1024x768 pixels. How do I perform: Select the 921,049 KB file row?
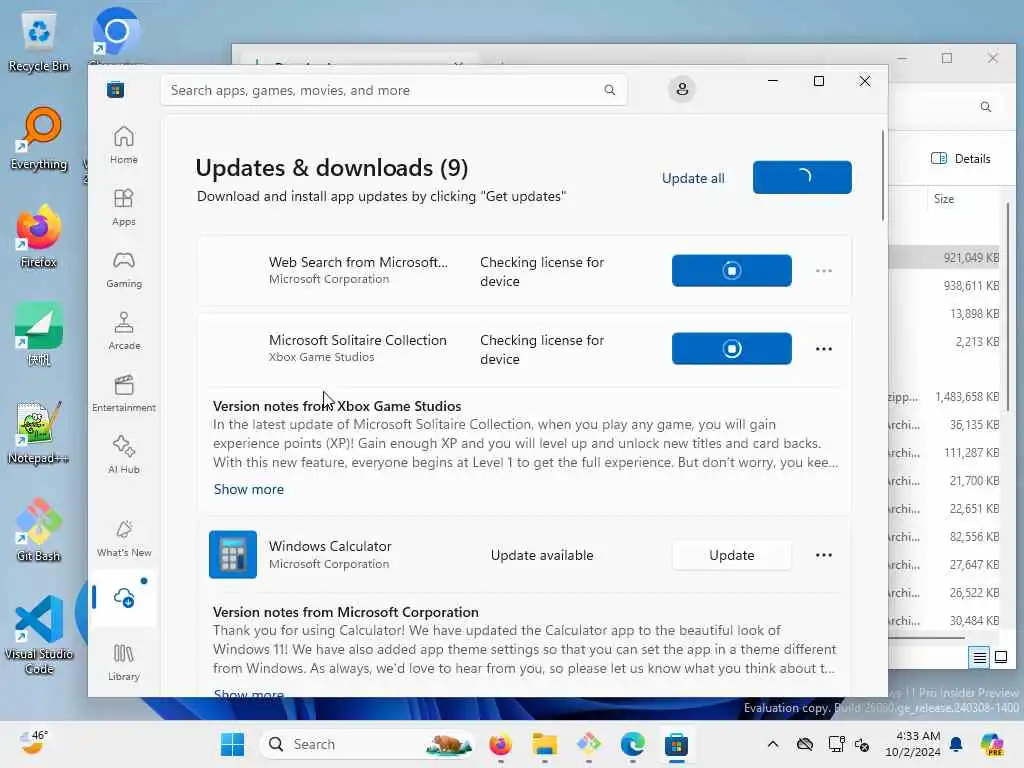tap(944, 258)
